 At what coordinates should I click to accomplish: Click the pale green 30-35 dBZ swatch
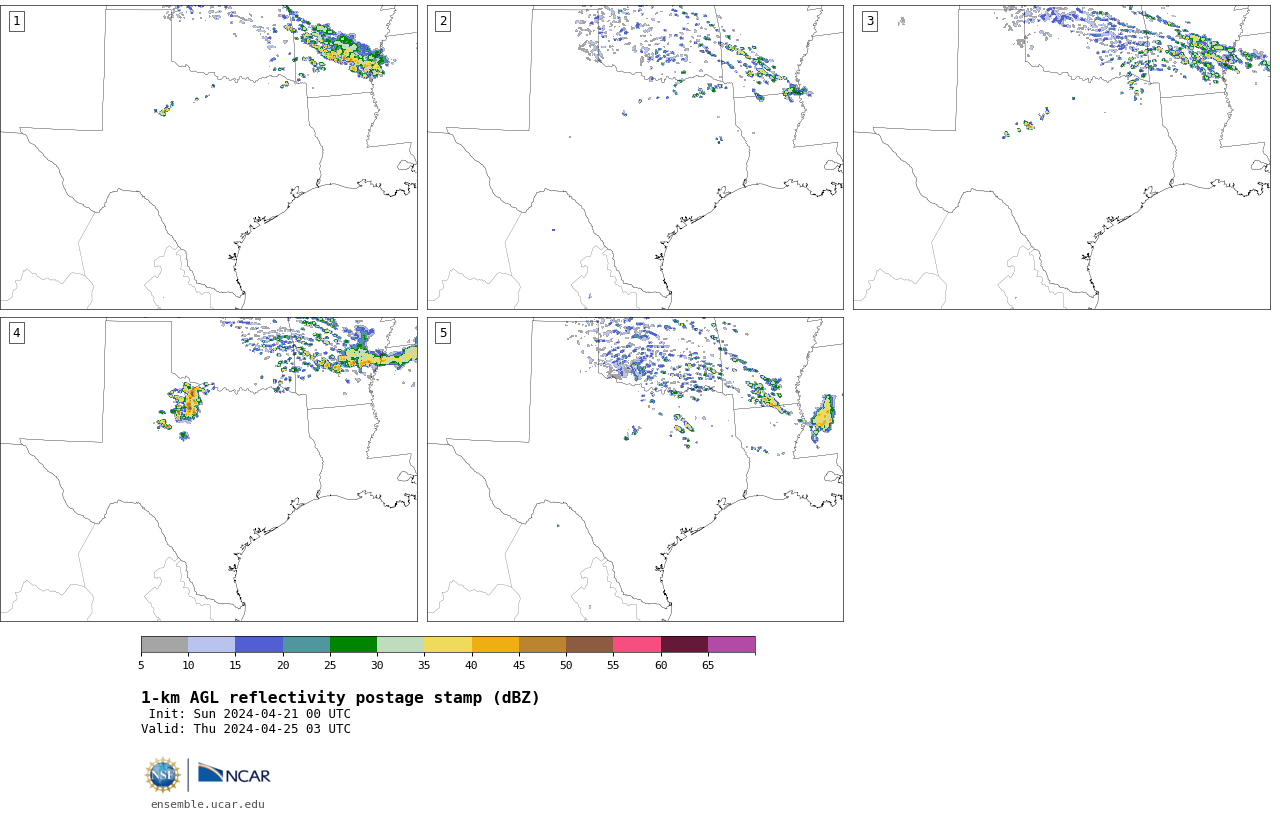[x=401, y=644]
